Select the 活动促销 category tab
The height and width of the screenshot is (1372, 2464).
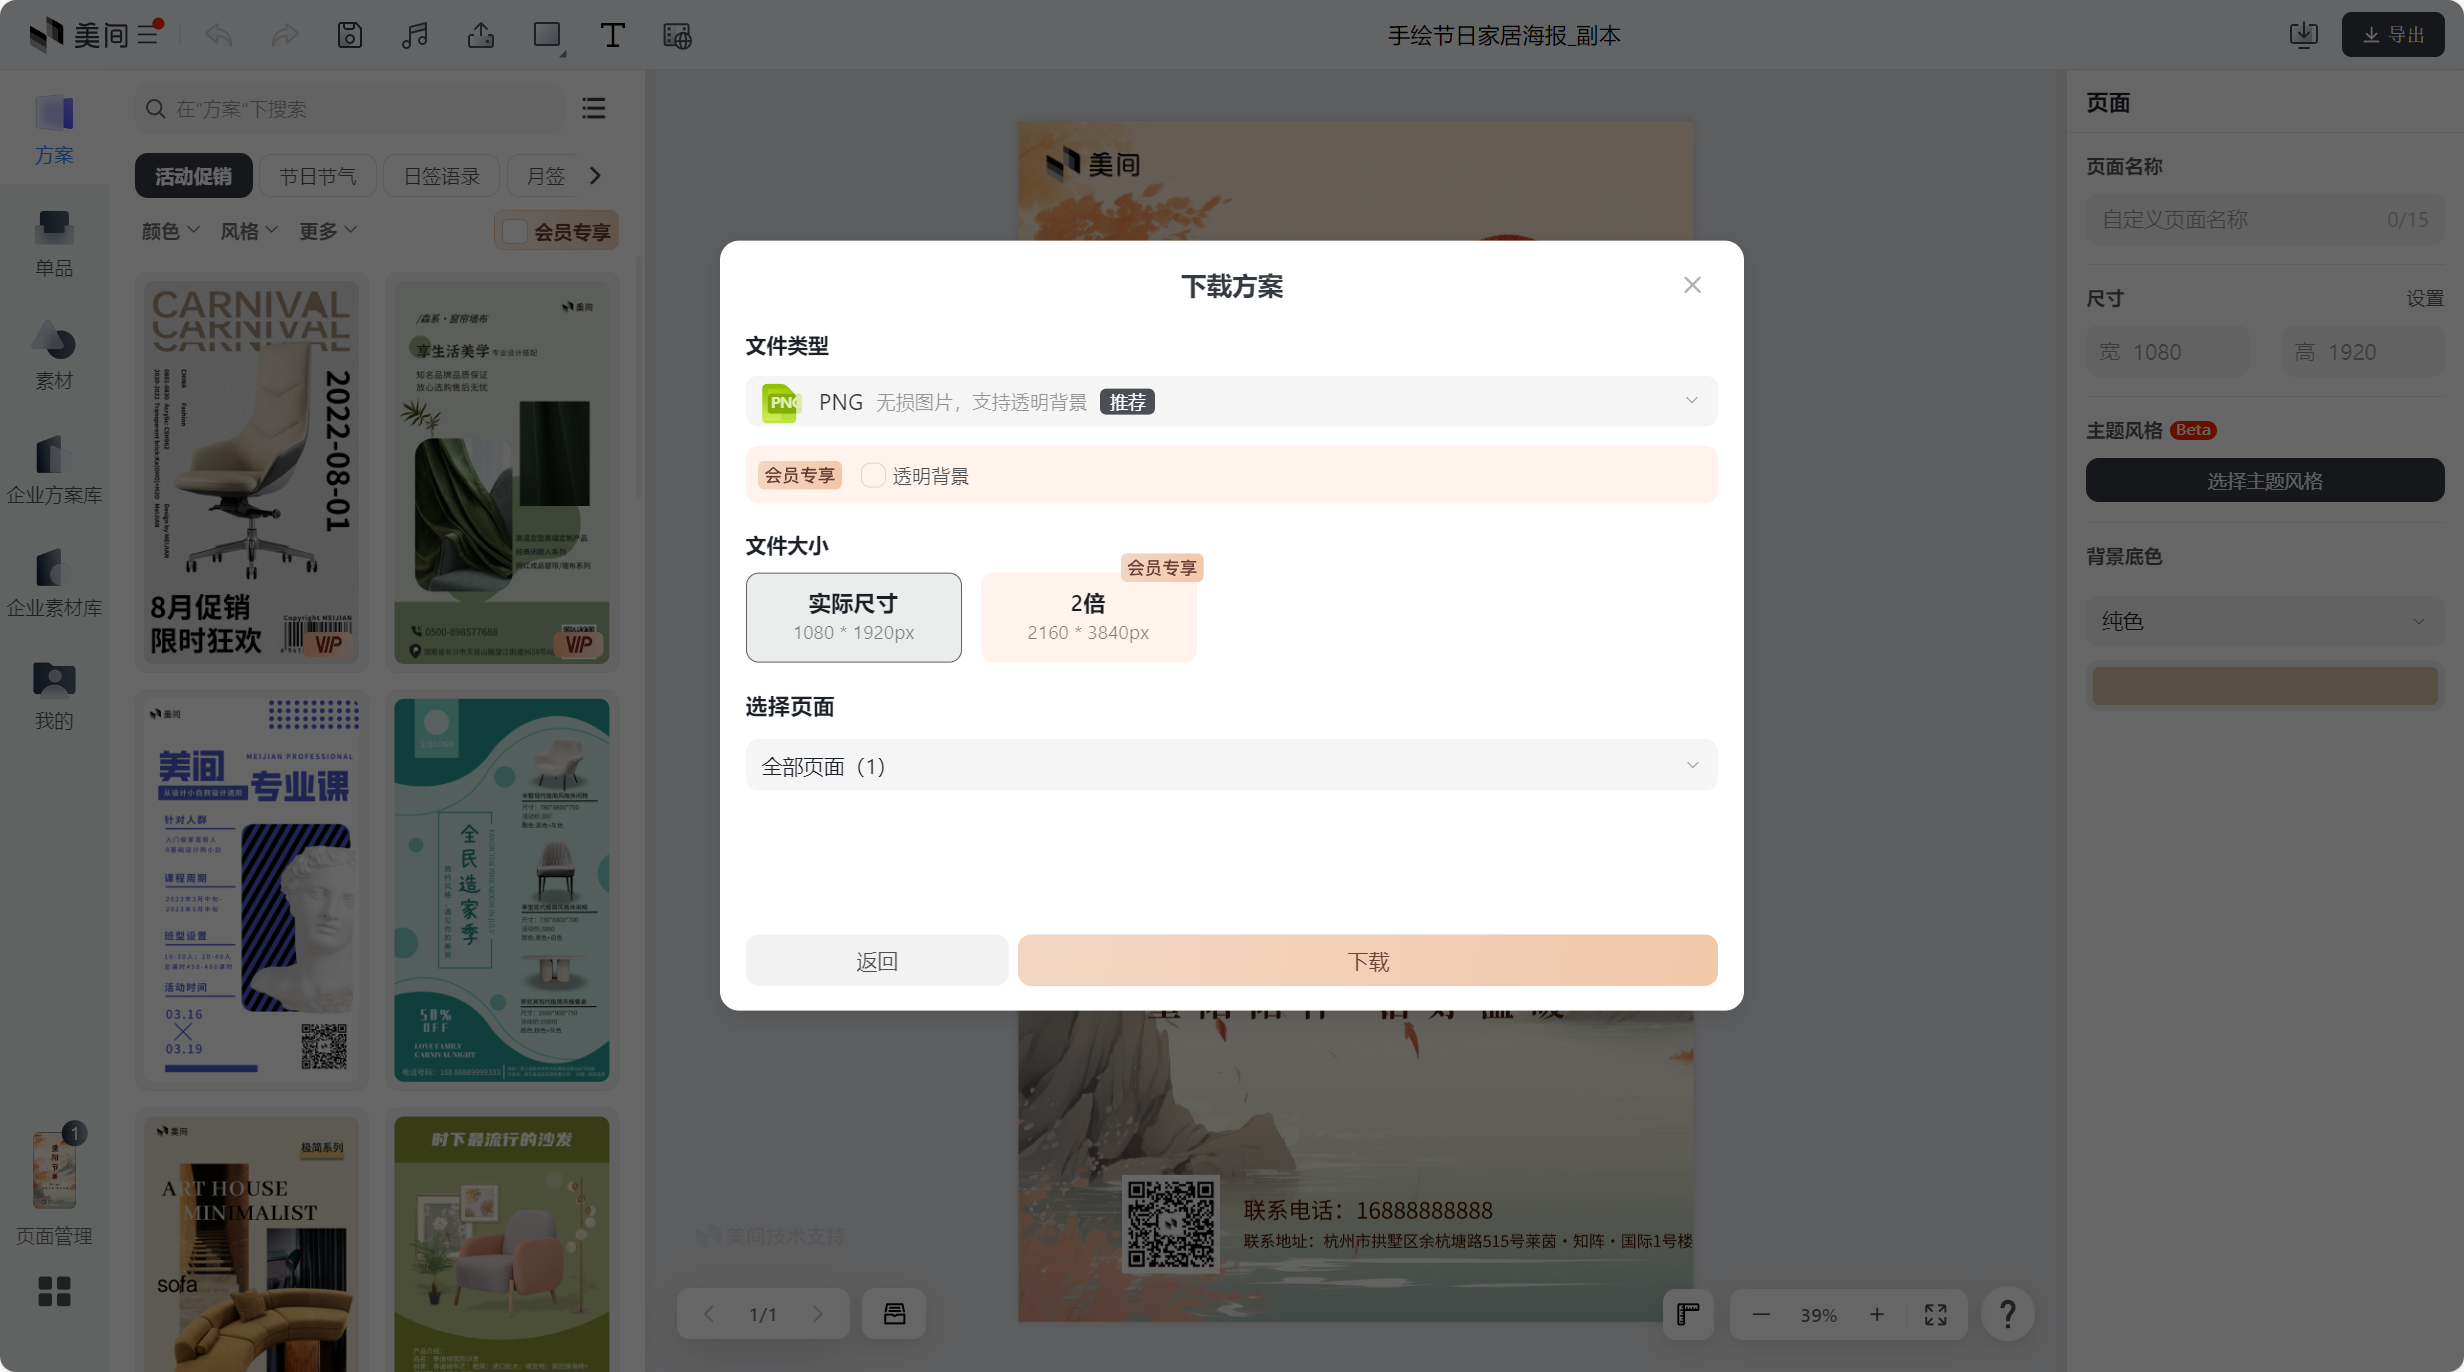[x=193, y=176]
